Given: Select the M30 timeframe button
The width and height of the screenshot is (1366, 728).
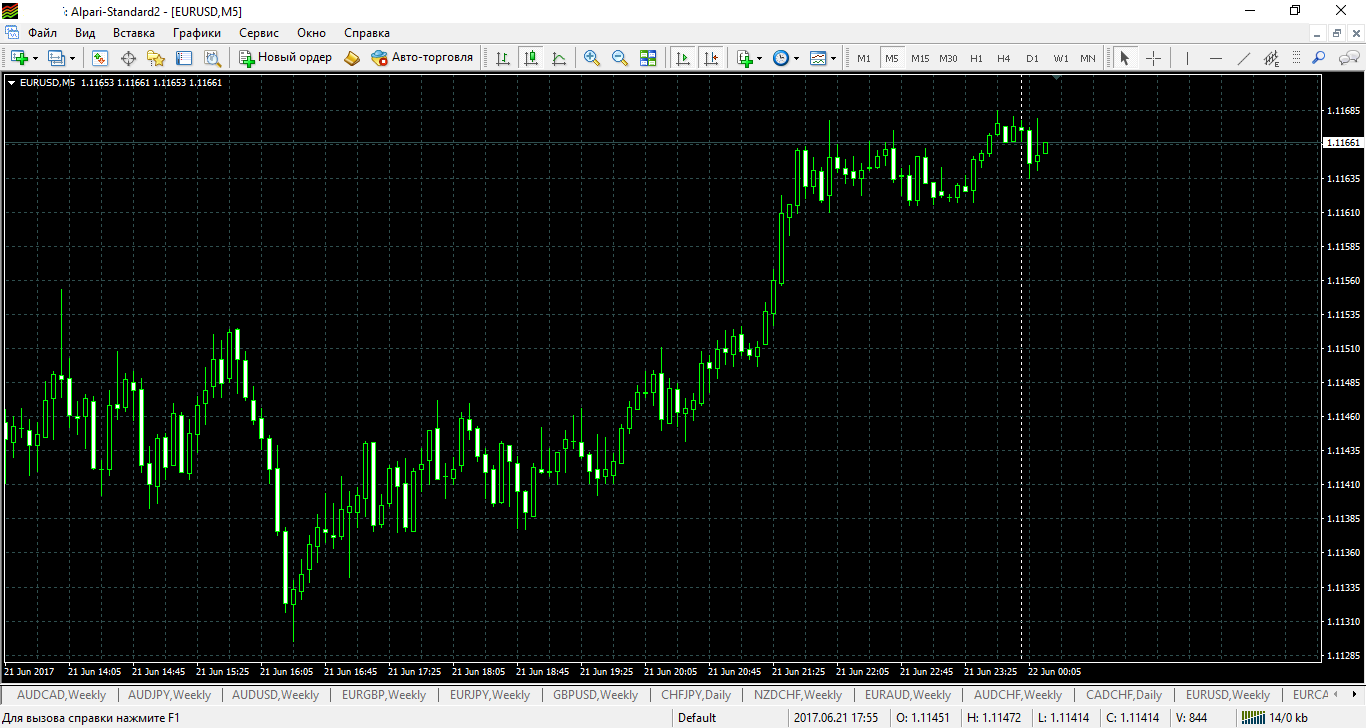Looking at the screenshot, I should pos(948,58).
